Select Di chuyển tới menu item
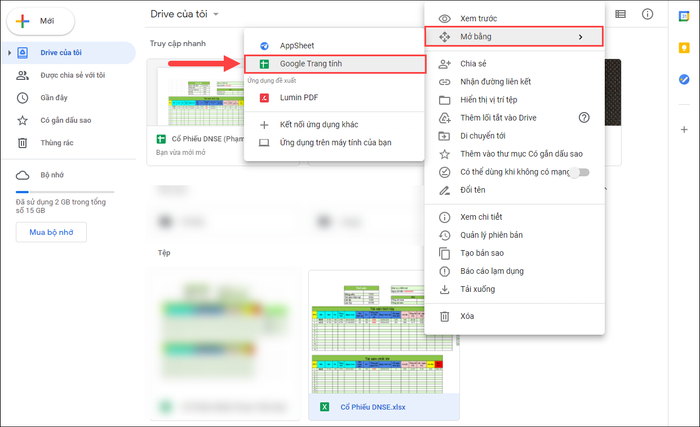Image resolution: width=700 pixels, height=427 pixels. pos(514,136)
